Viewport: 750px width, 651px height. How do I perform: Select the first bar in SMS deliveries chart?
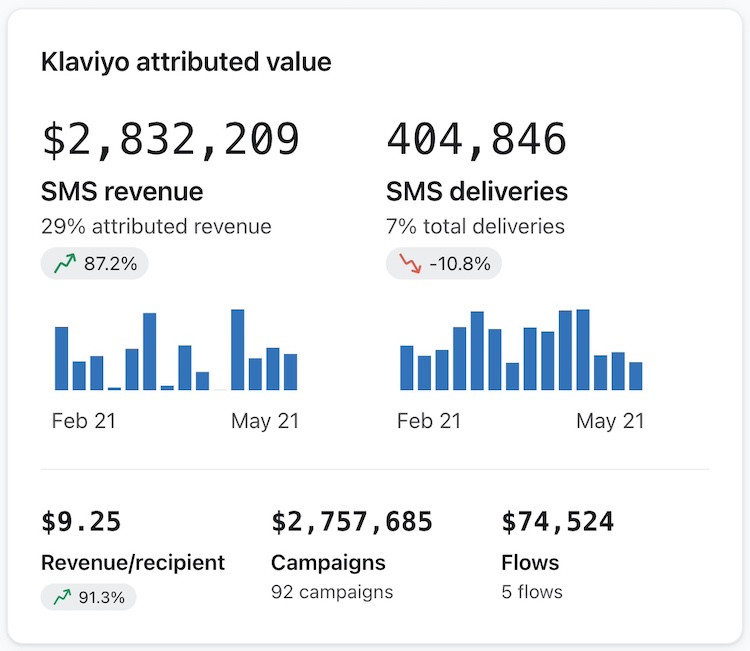[x=407, y=367]
